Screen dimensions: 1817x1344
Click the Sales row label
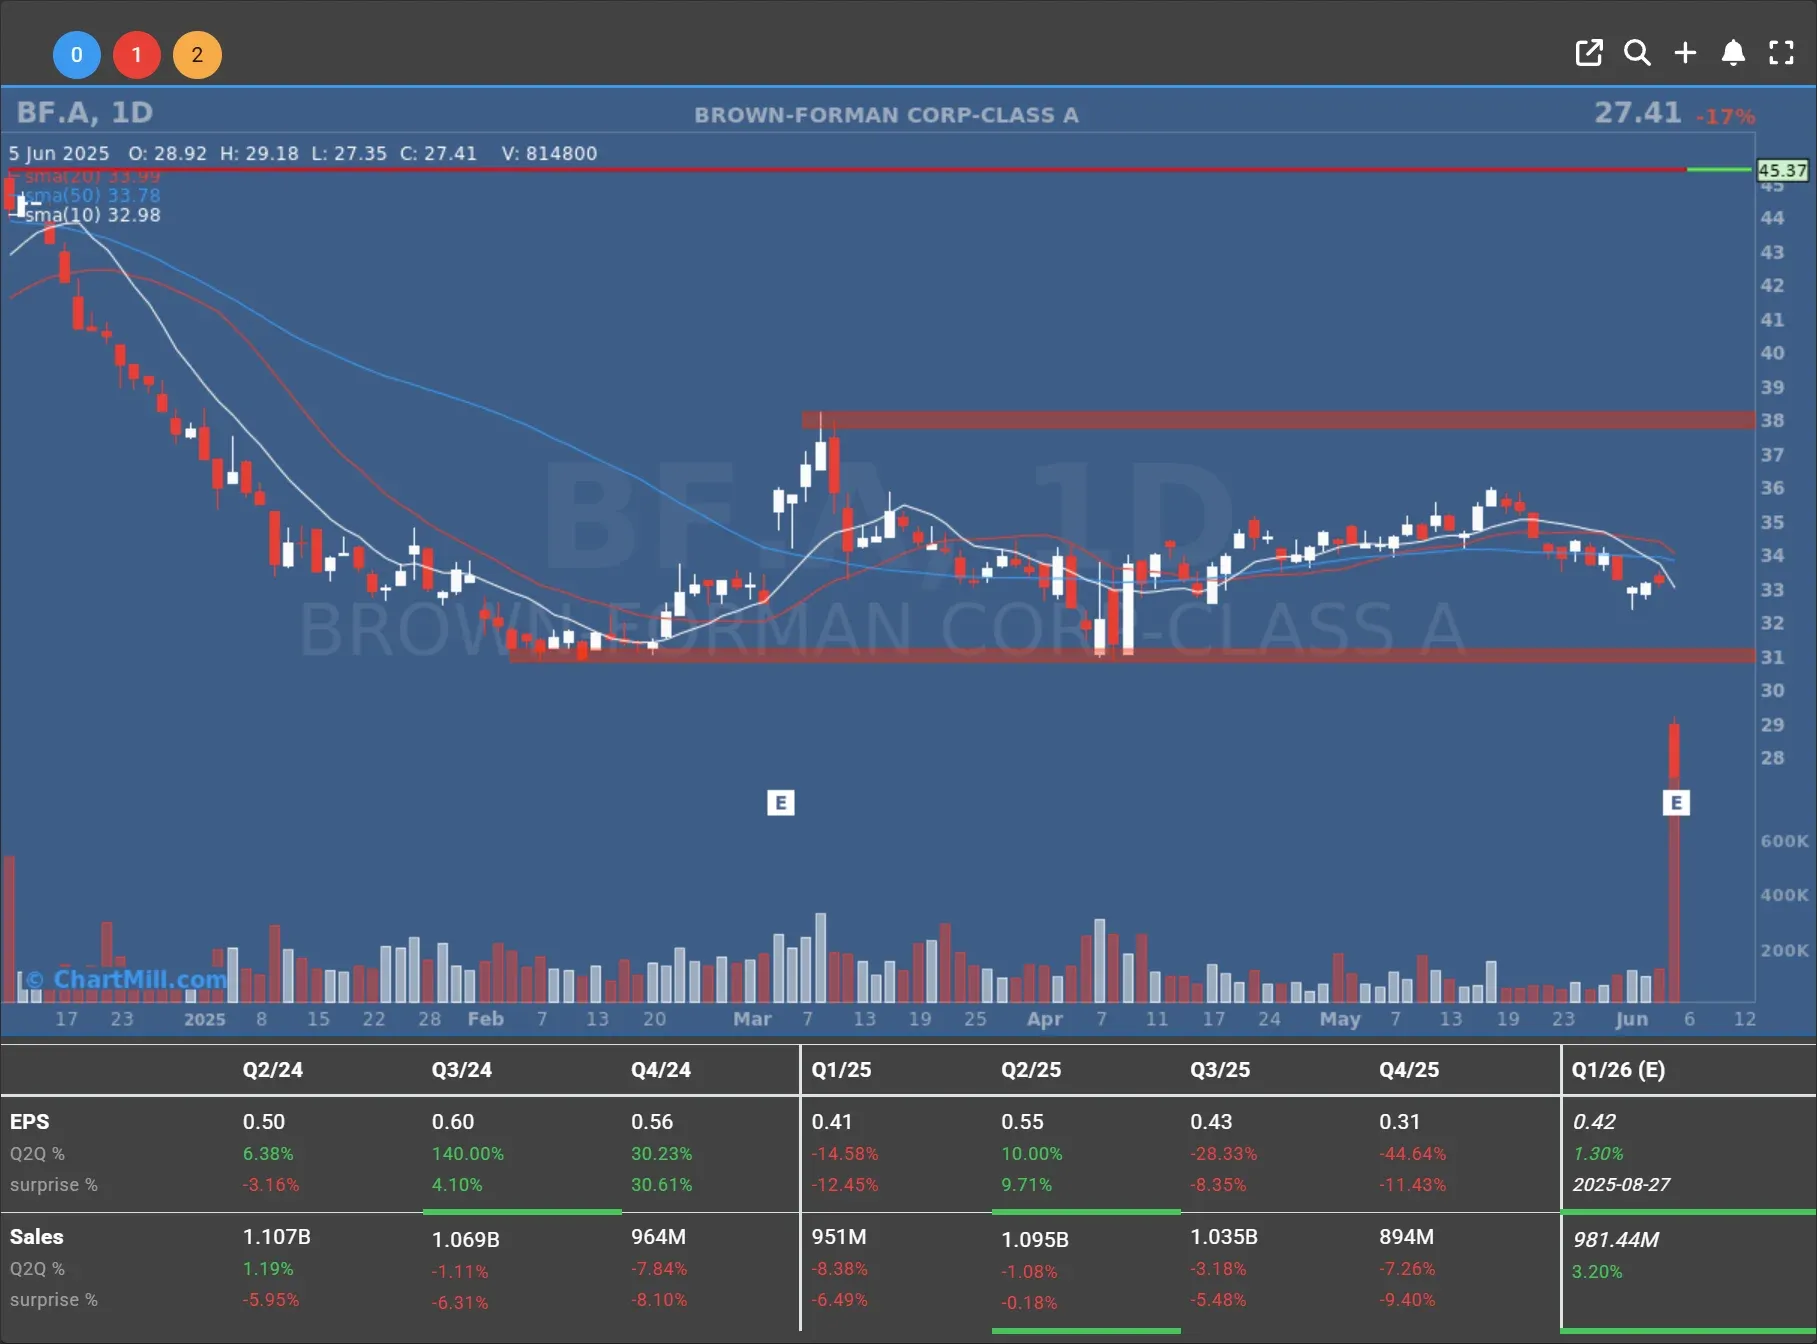[x=37, y=1237]
